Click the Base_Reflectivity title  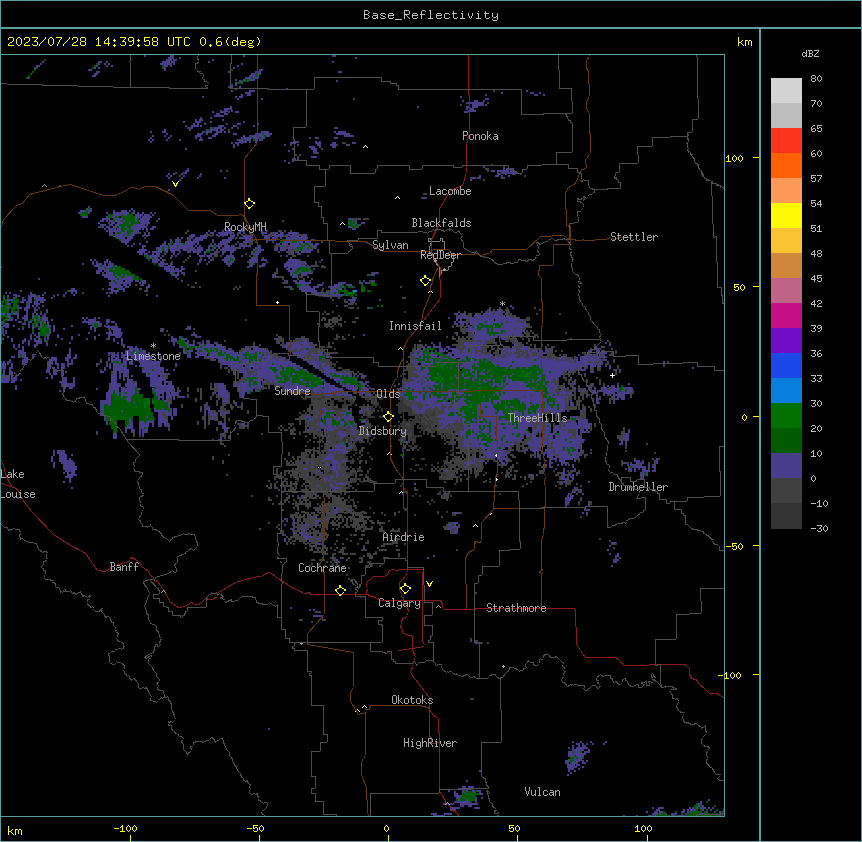point(431,15)
